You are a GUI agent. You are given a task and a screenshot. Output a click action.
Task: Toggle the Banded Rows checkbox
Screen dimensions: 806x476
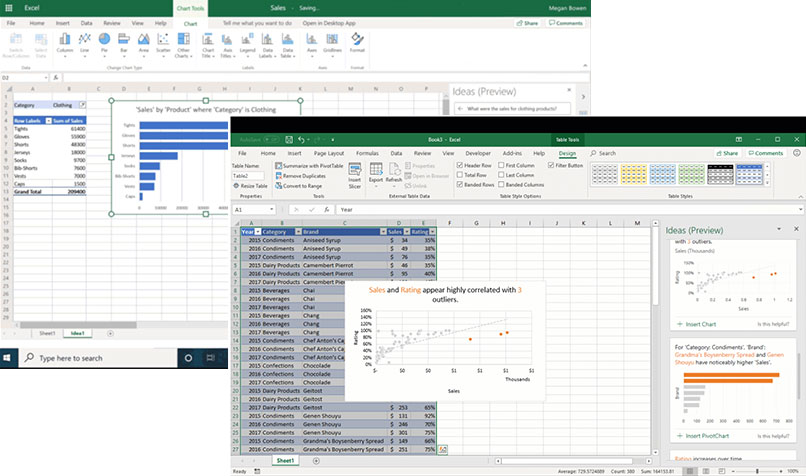(460, 184)
